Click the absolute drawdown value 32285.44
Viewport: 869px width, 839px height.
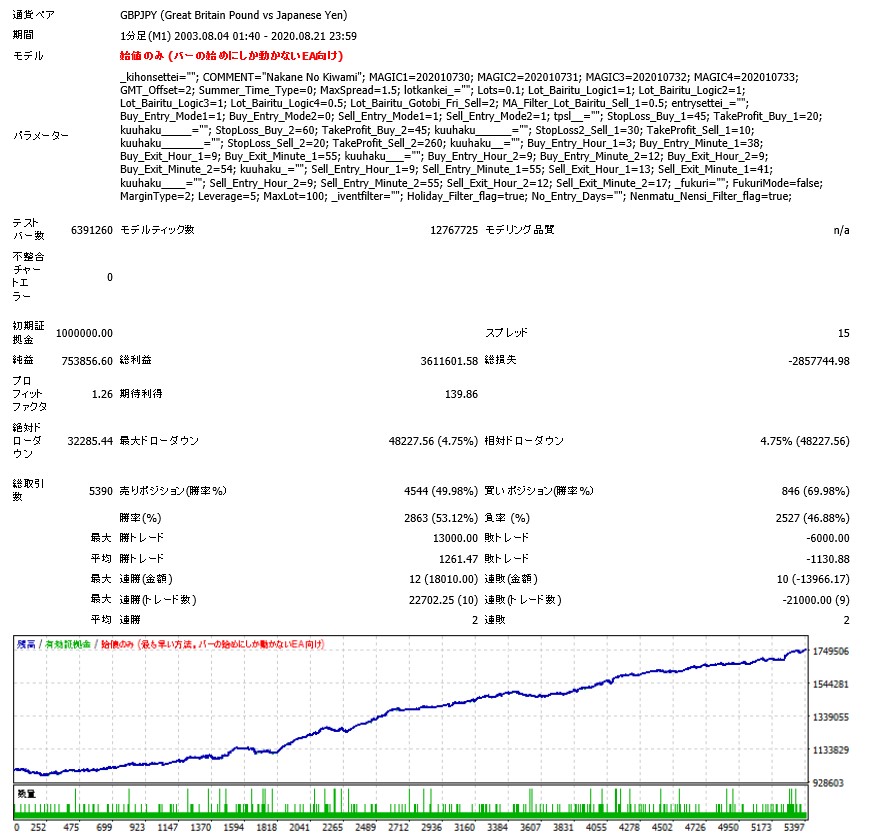[90, 441]
